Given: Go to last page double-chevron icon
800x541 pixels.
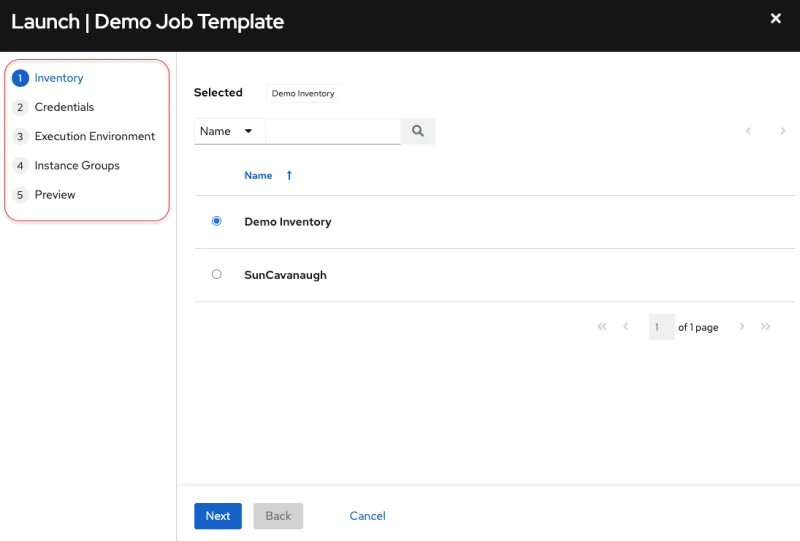Looking at the screenshot, I should click(766, 327).
